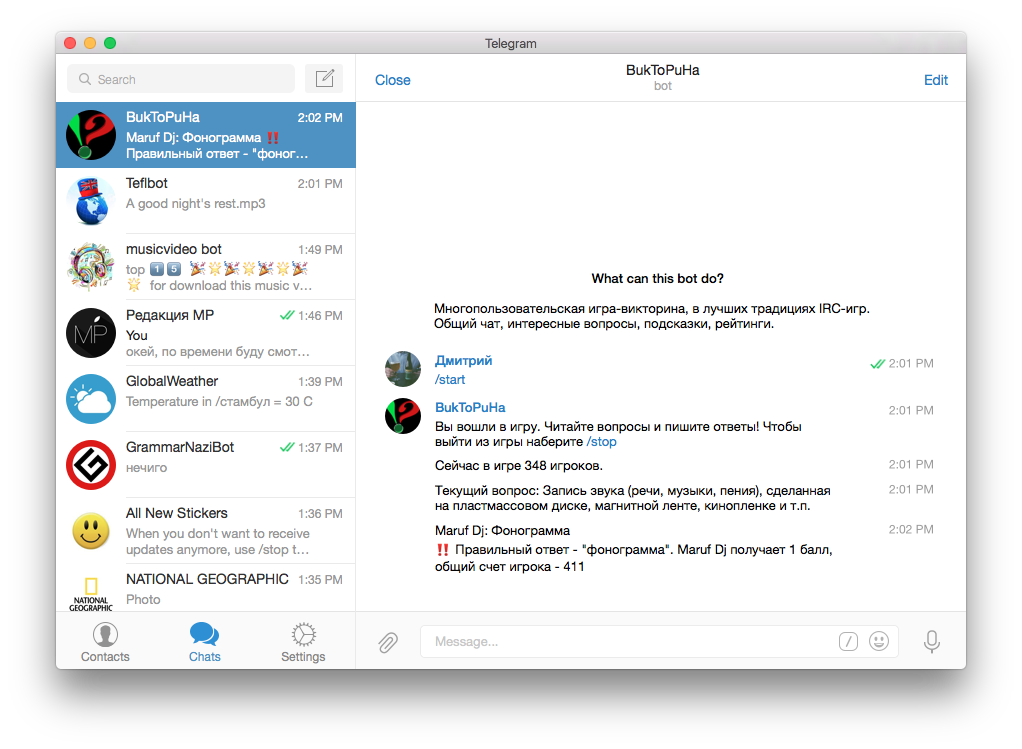The width and height of the screenshot is (1022, 749).
Task: Click the magnifier icon in search field
Action: (x=85, y=79)
